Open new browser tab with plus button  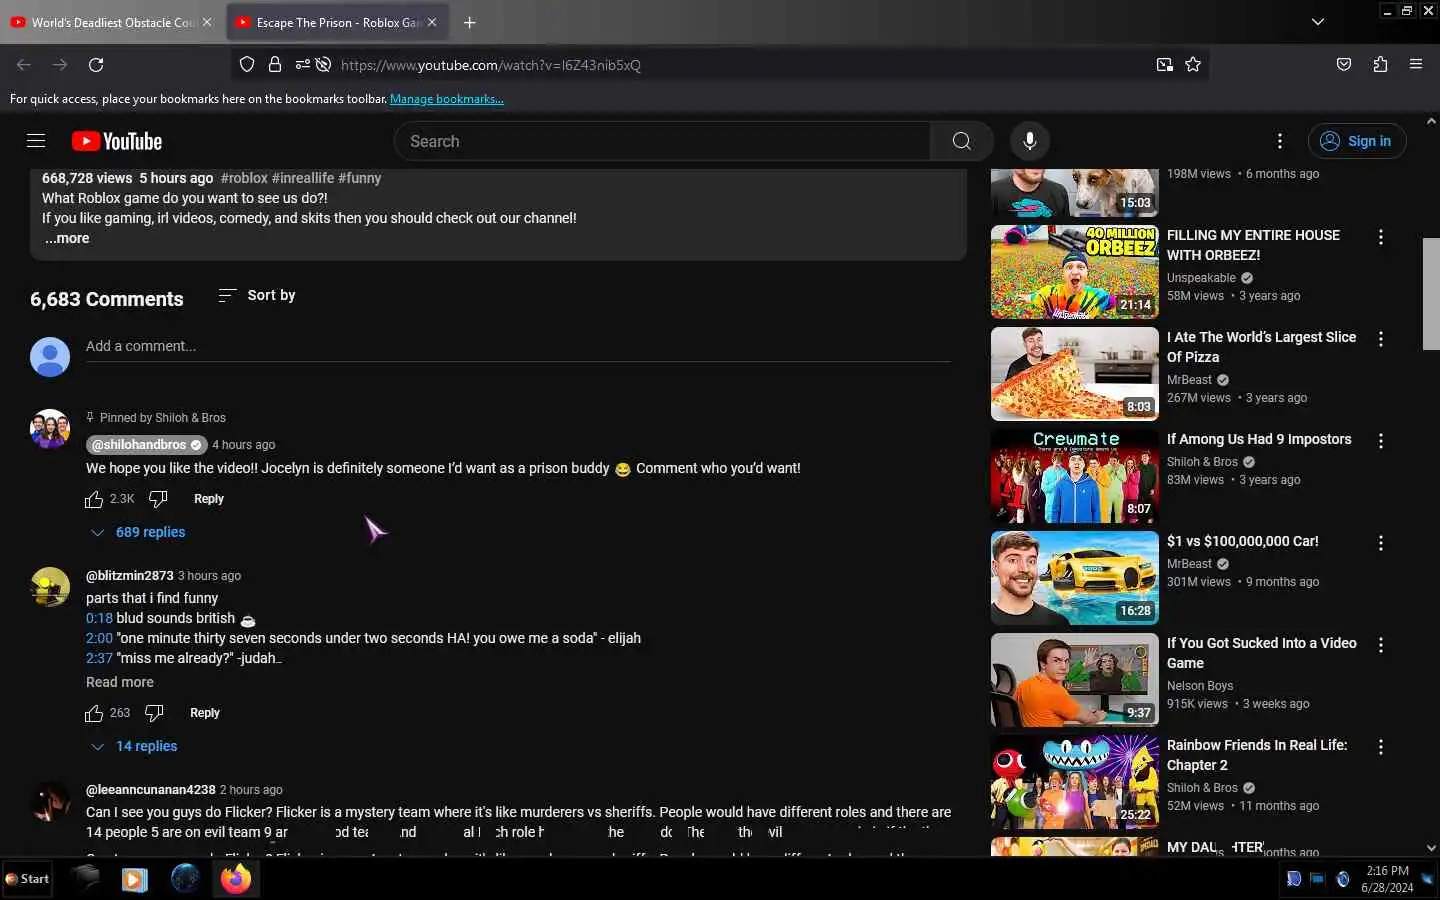click(x=470, y=22)
